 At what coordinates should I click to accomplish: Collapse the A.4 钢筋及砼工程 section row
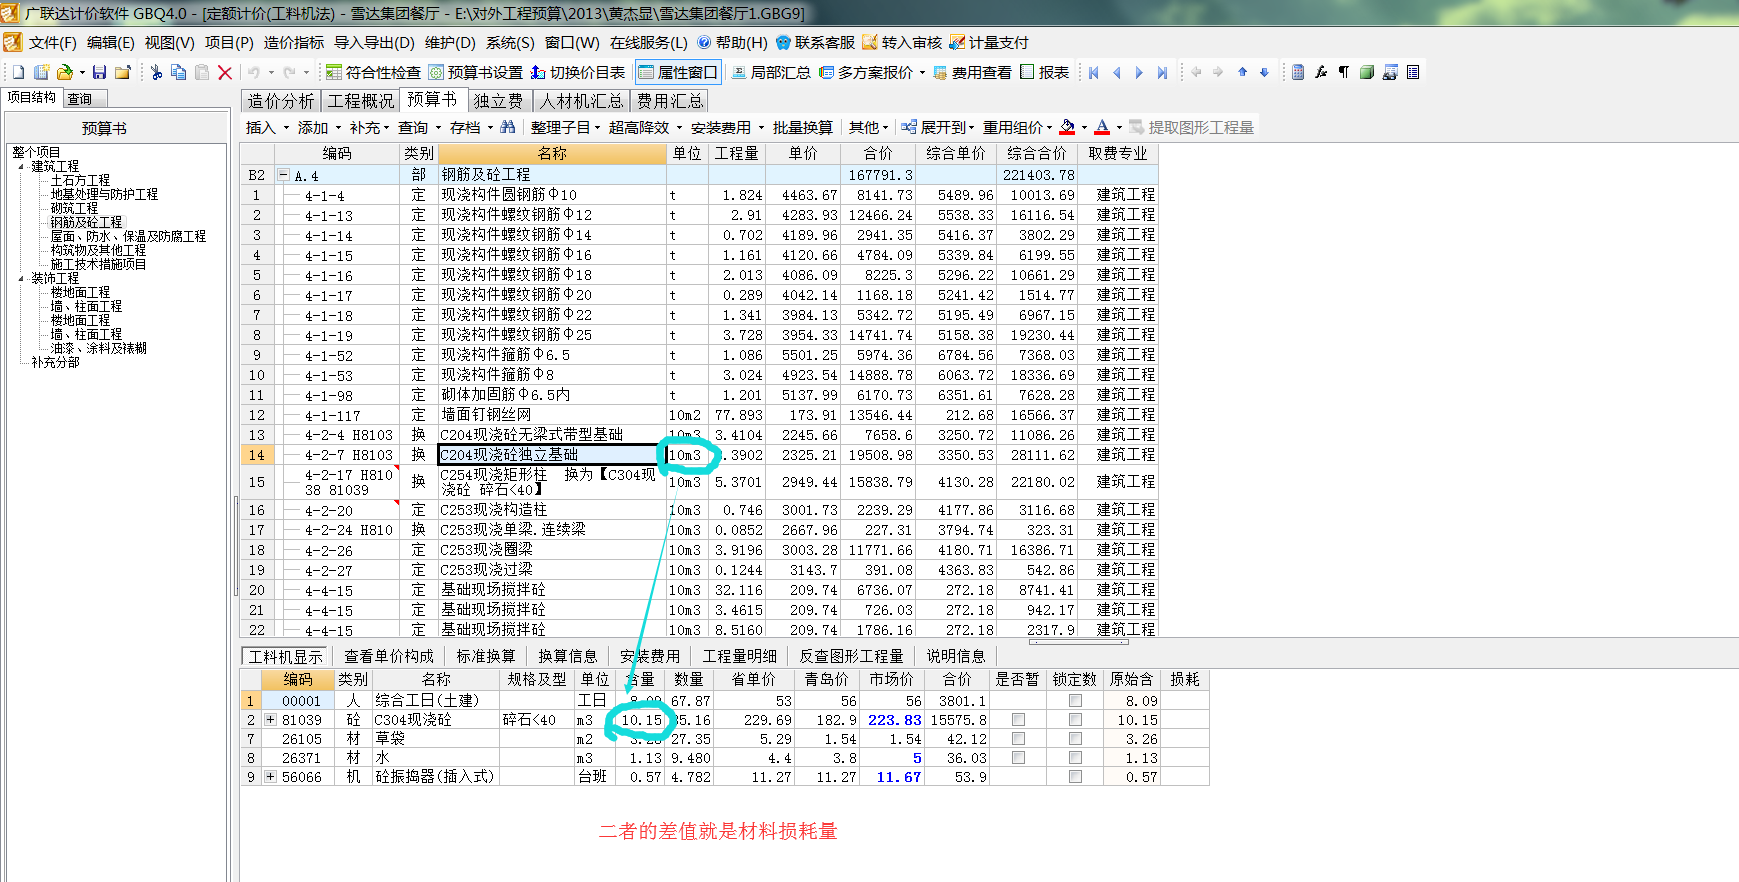283,175
